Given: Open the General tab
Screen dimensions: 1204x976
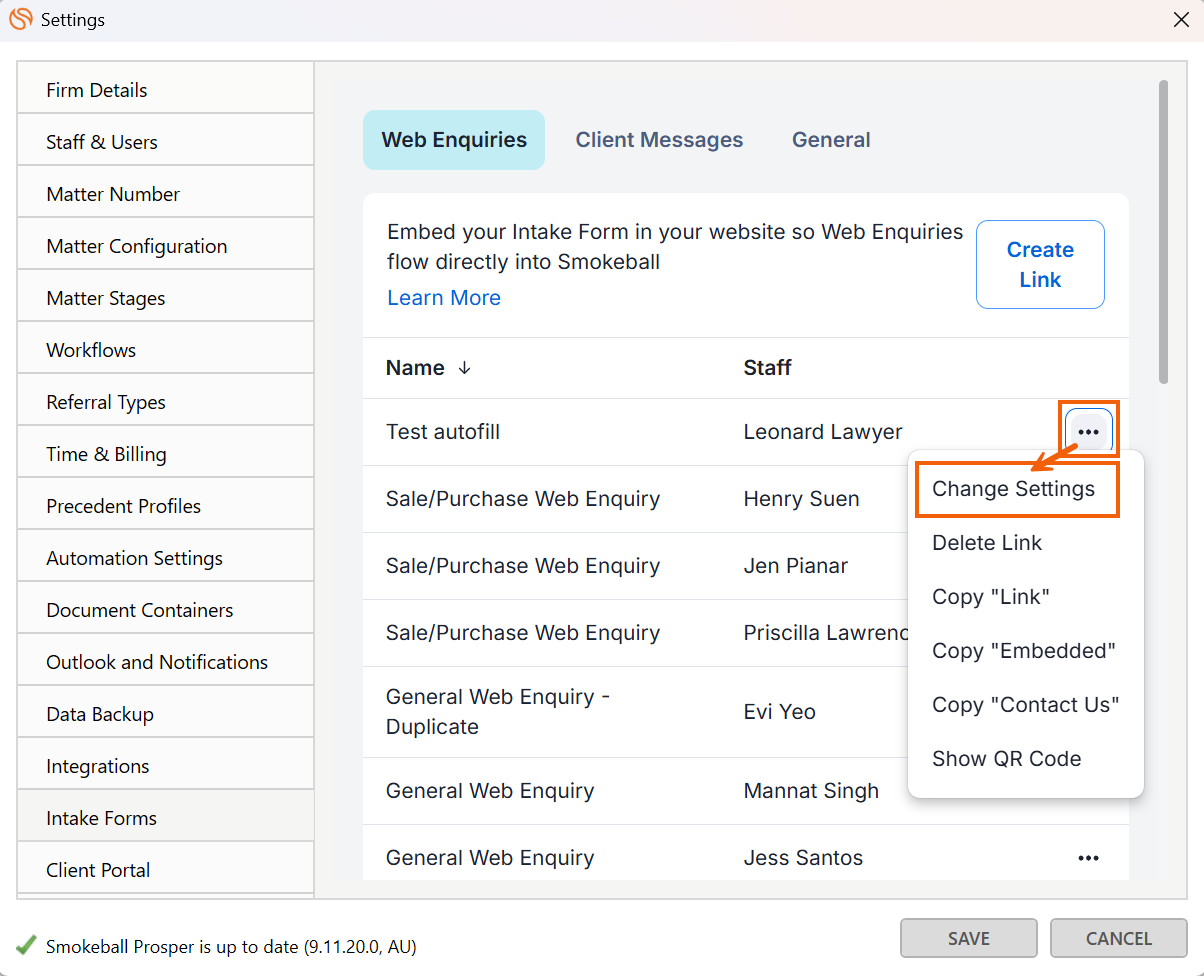Looking at the screenshot, I should 831,140.
